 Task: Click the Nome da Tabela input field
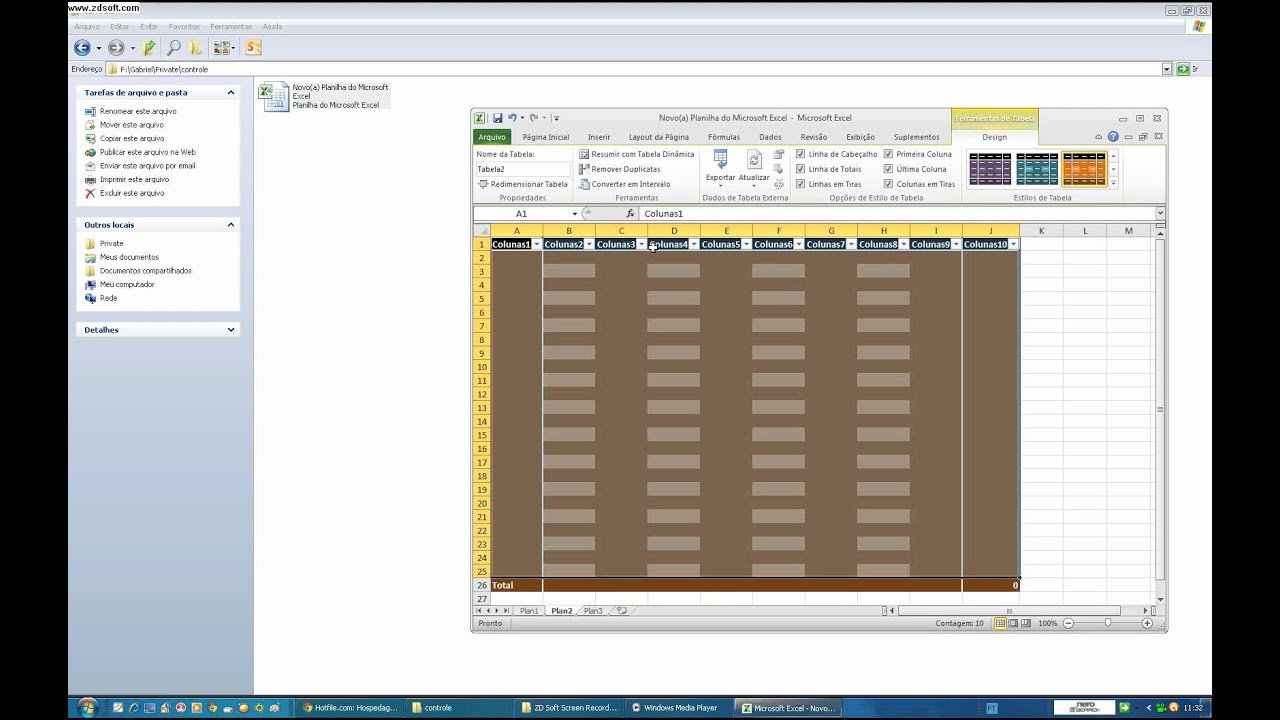pos(521,169)
